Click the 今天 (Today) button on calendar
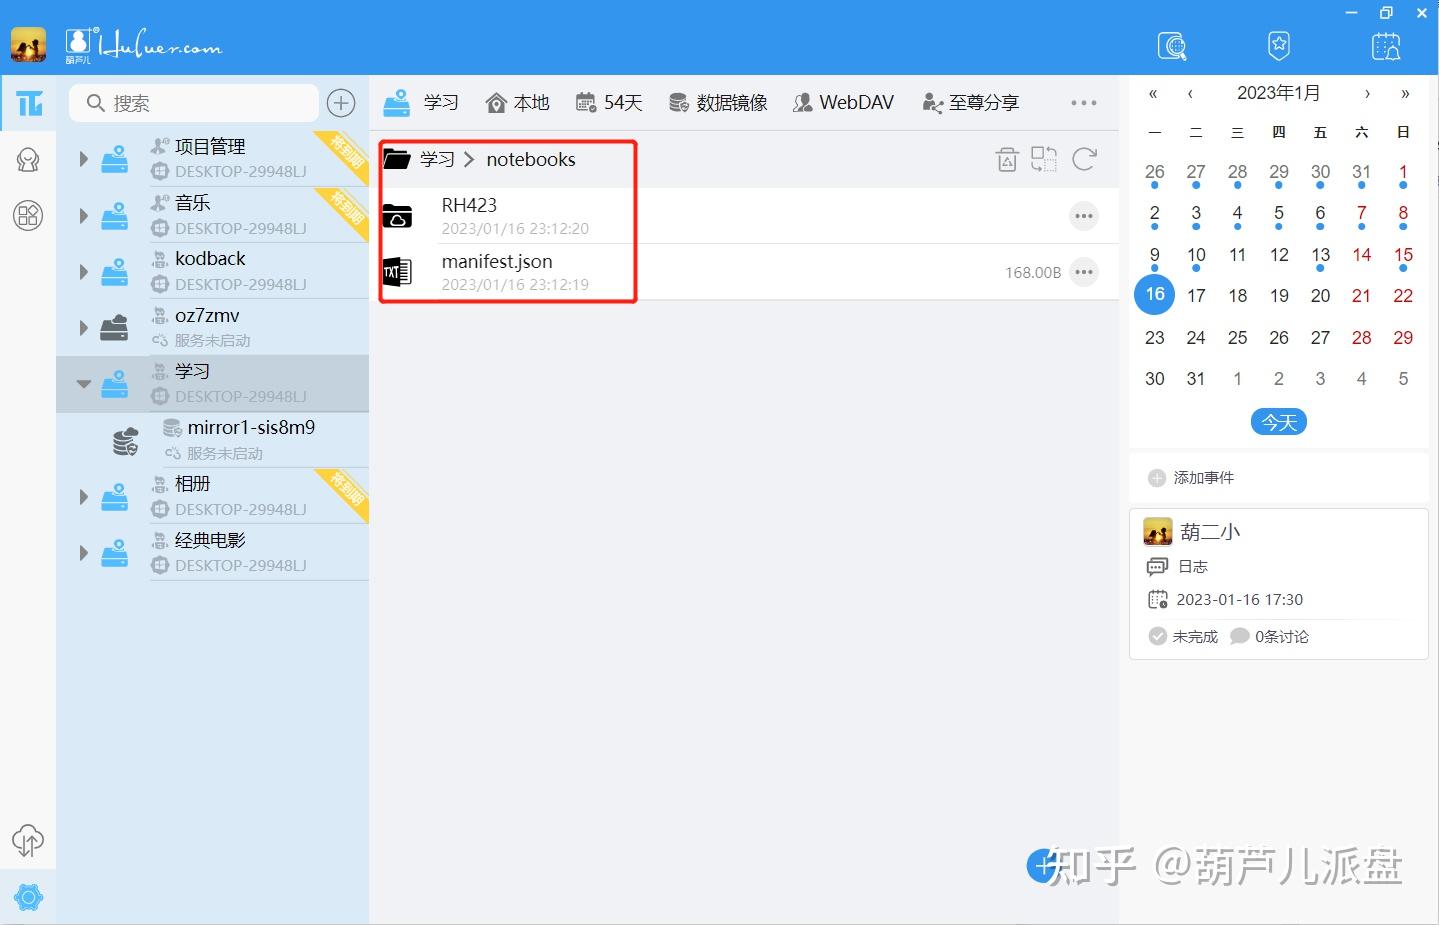The height and width of the screenshot is (925, 1439). click(1278, 421)
